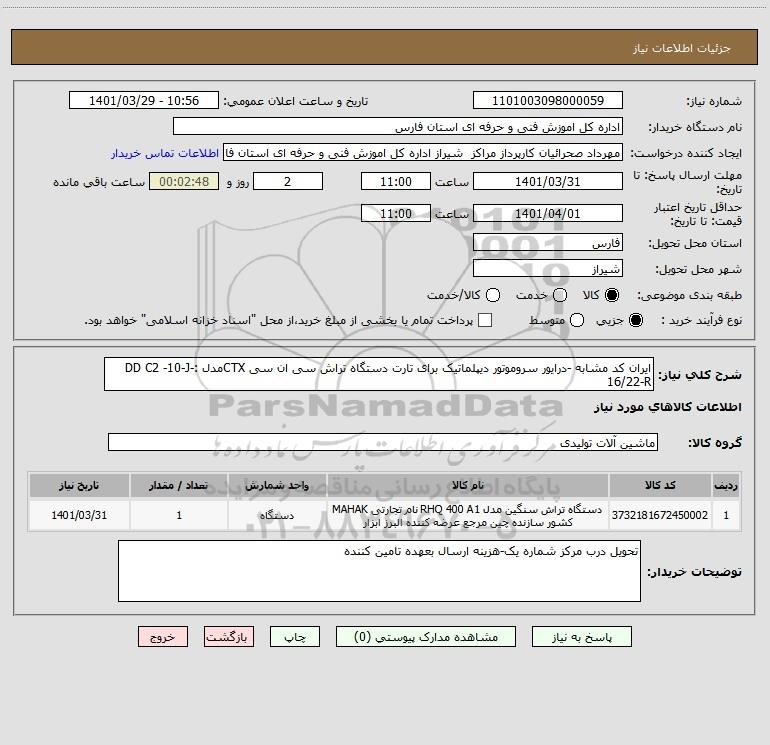
Task: Select the کالا/خدمت radio button
Action: click(x=493, y=295)
